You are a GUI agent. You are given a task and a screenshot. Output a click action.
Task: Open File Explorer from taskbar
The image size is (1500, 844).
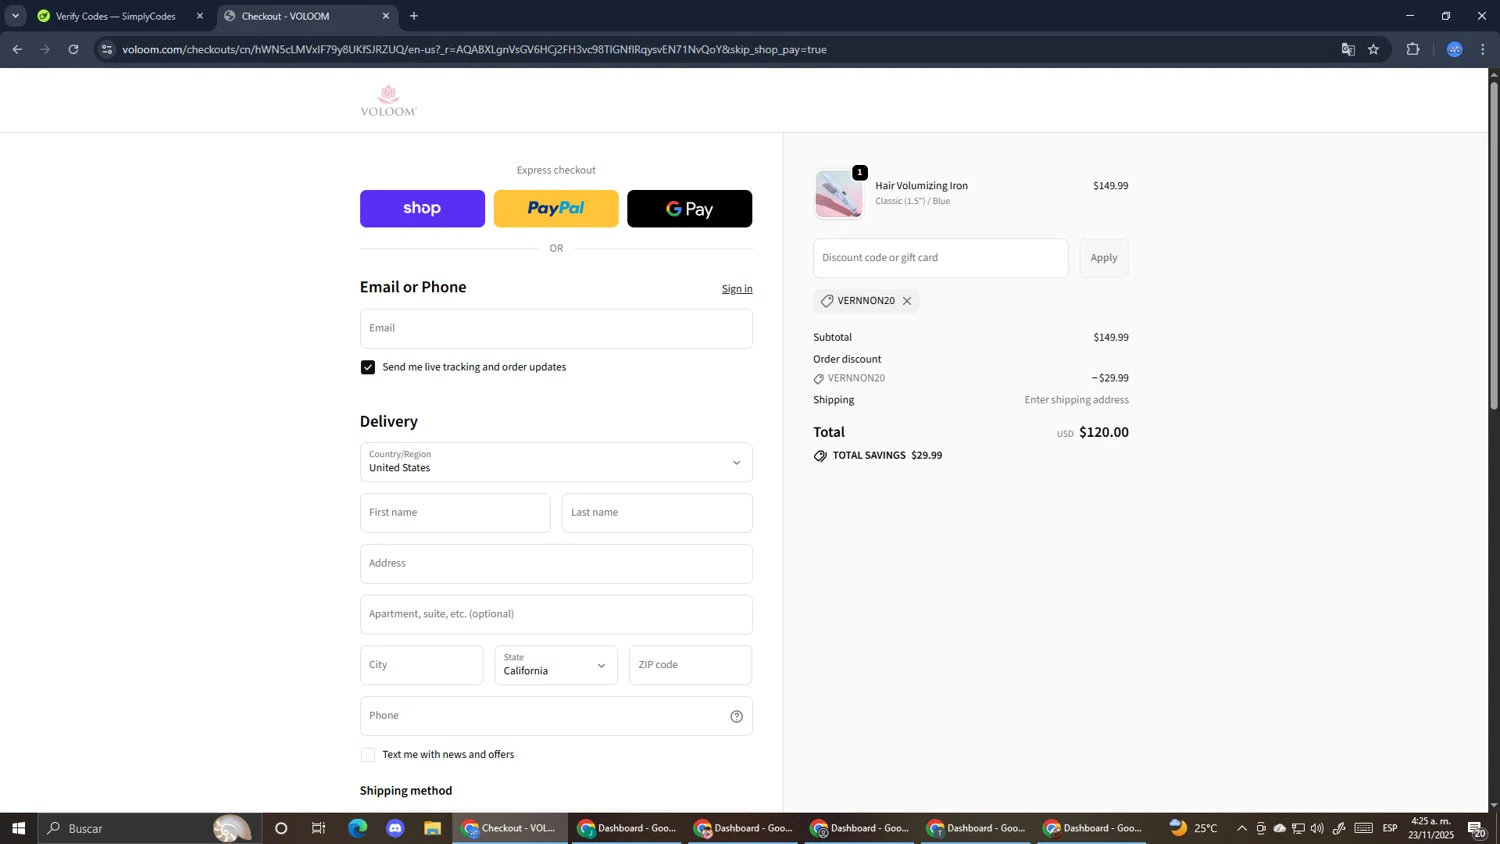pos(433,829)
